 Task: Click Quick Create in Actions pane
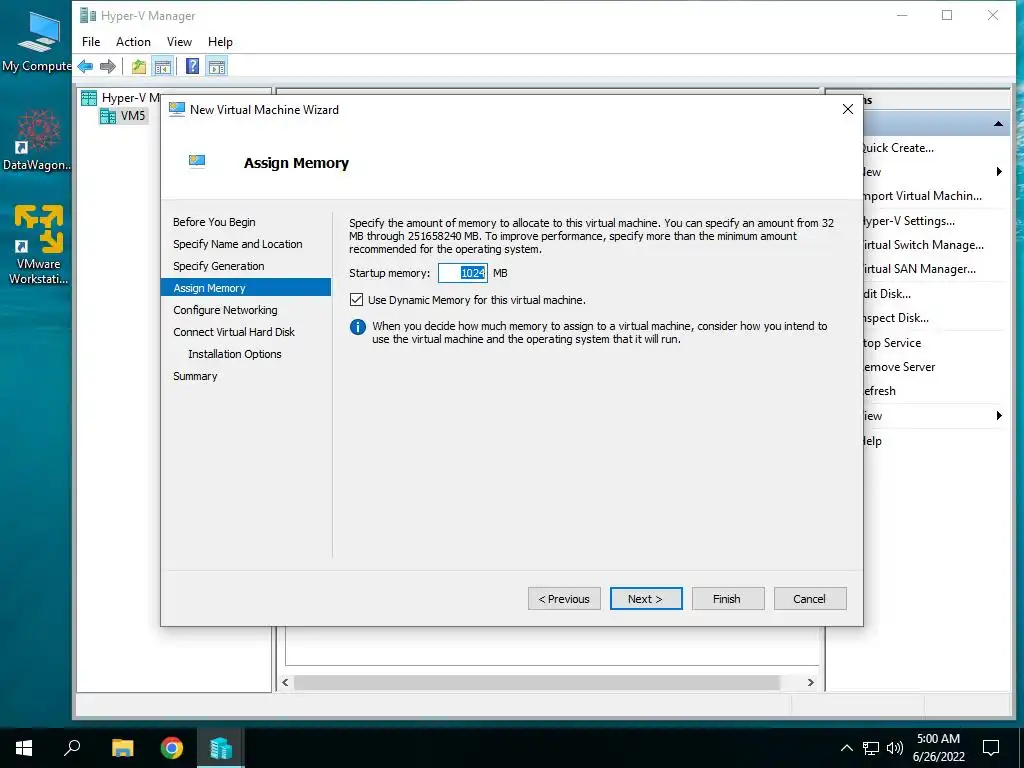[899, 148]
